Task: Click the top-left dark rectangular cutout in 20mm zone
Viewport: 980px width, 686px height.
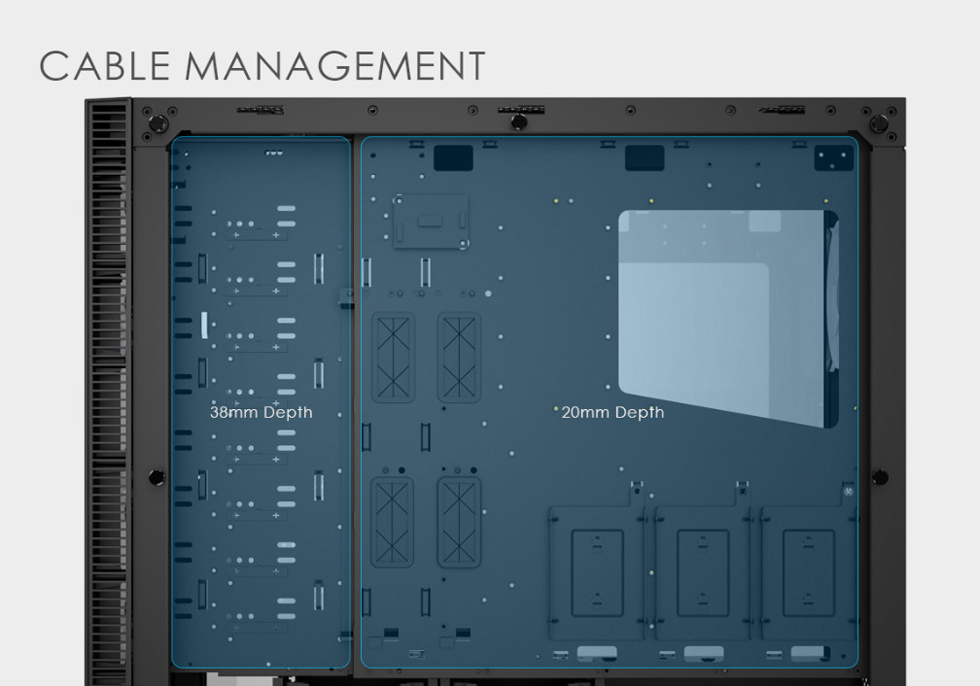Action: click(454, 157)
